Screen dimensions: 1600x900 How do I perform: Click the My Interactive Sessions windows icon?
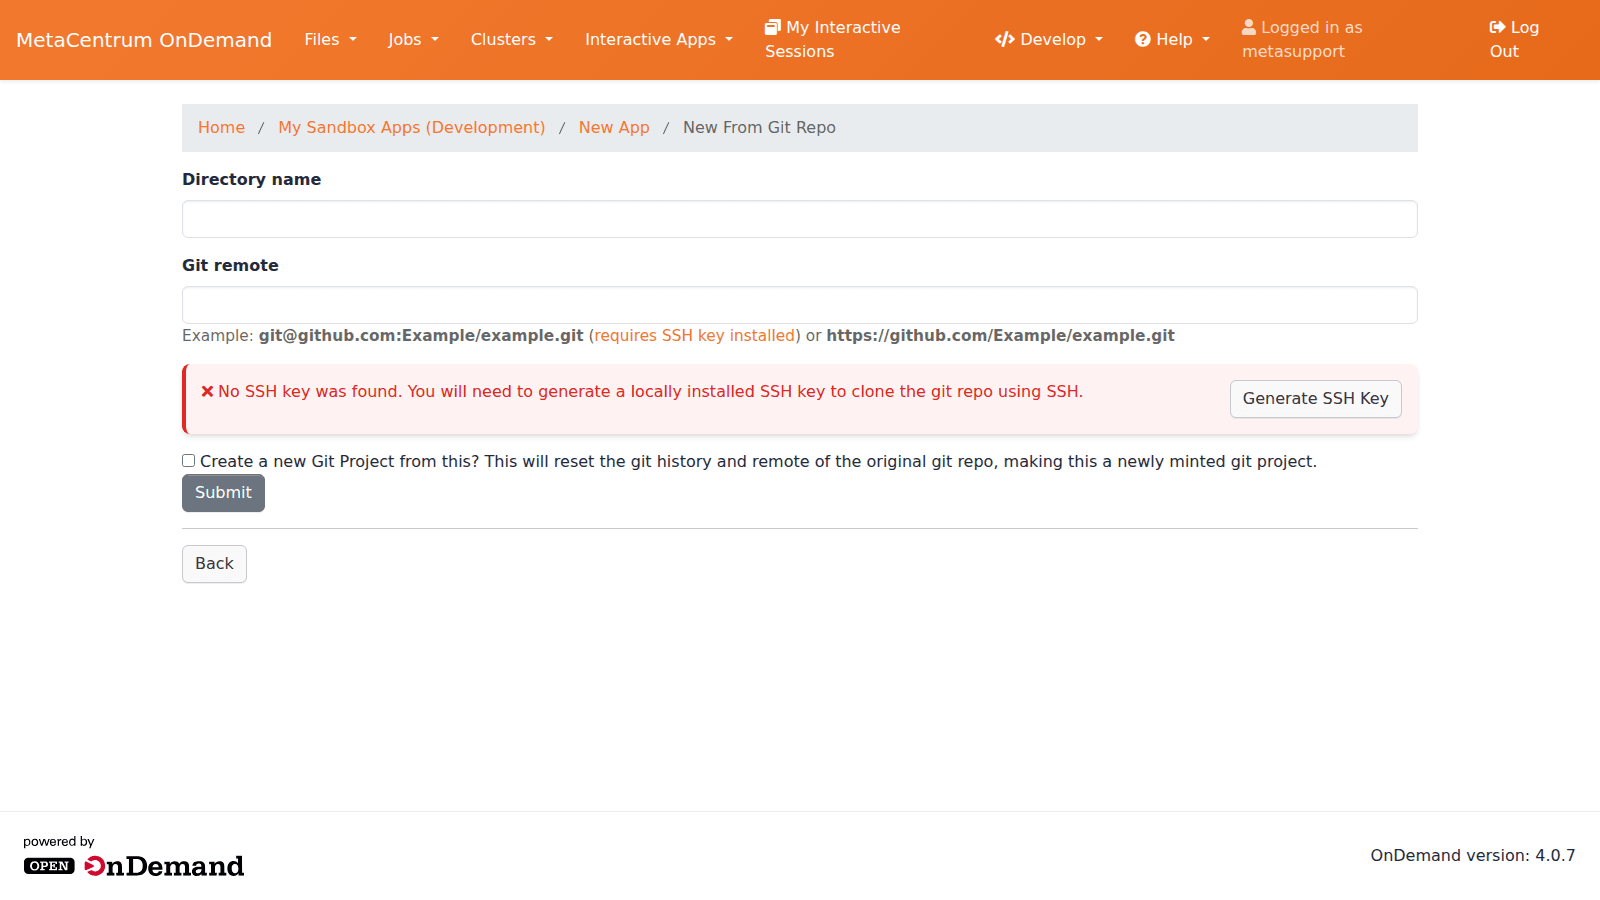[x=772, y=27]
